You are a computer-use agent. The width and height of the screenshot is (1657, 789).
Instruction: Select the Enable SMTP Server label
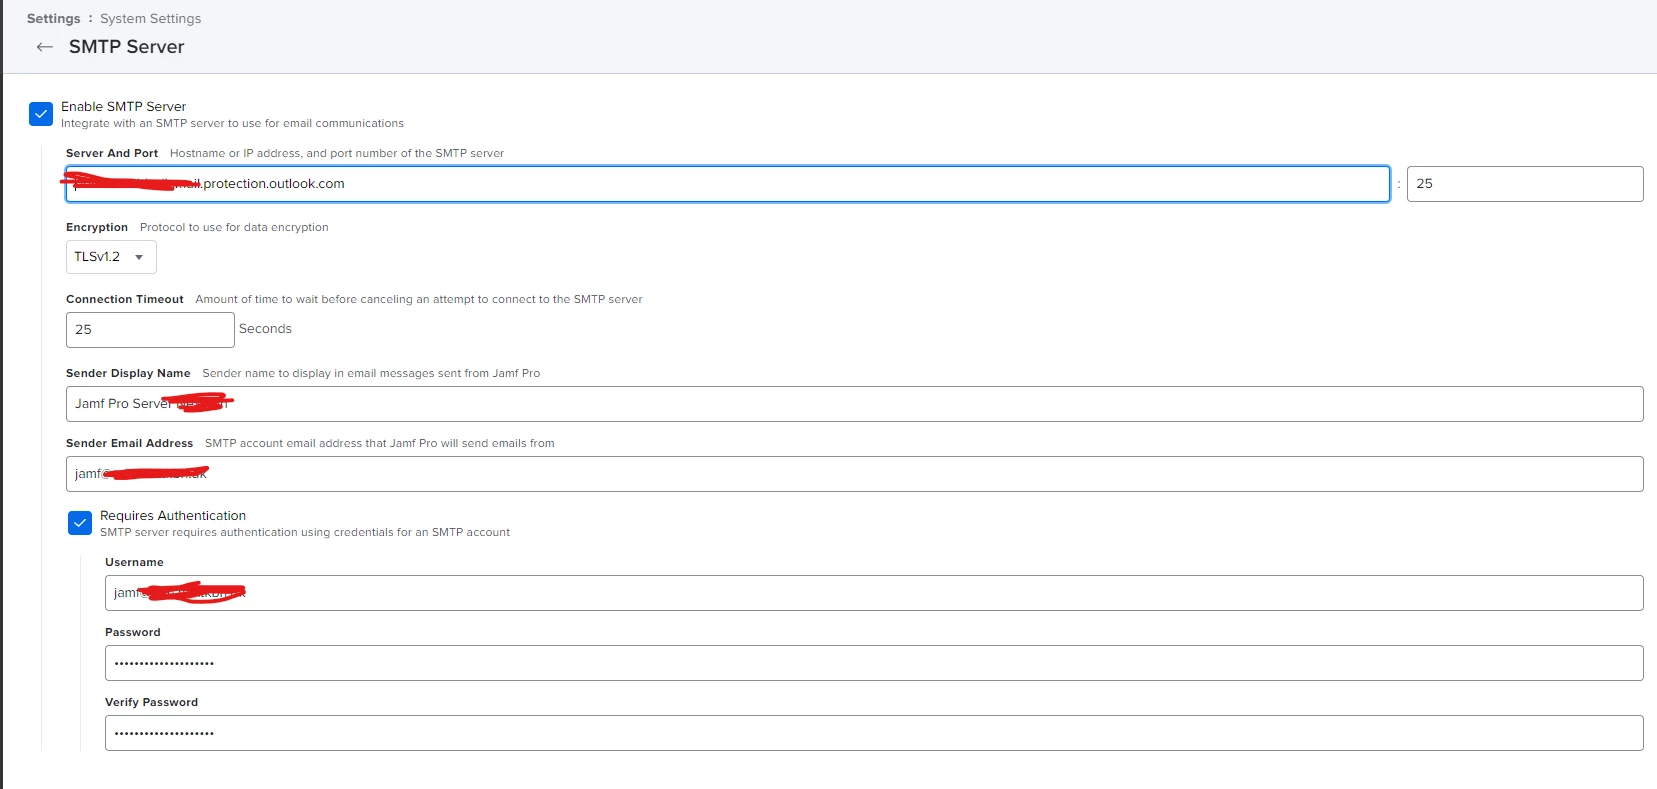(123, 106)
